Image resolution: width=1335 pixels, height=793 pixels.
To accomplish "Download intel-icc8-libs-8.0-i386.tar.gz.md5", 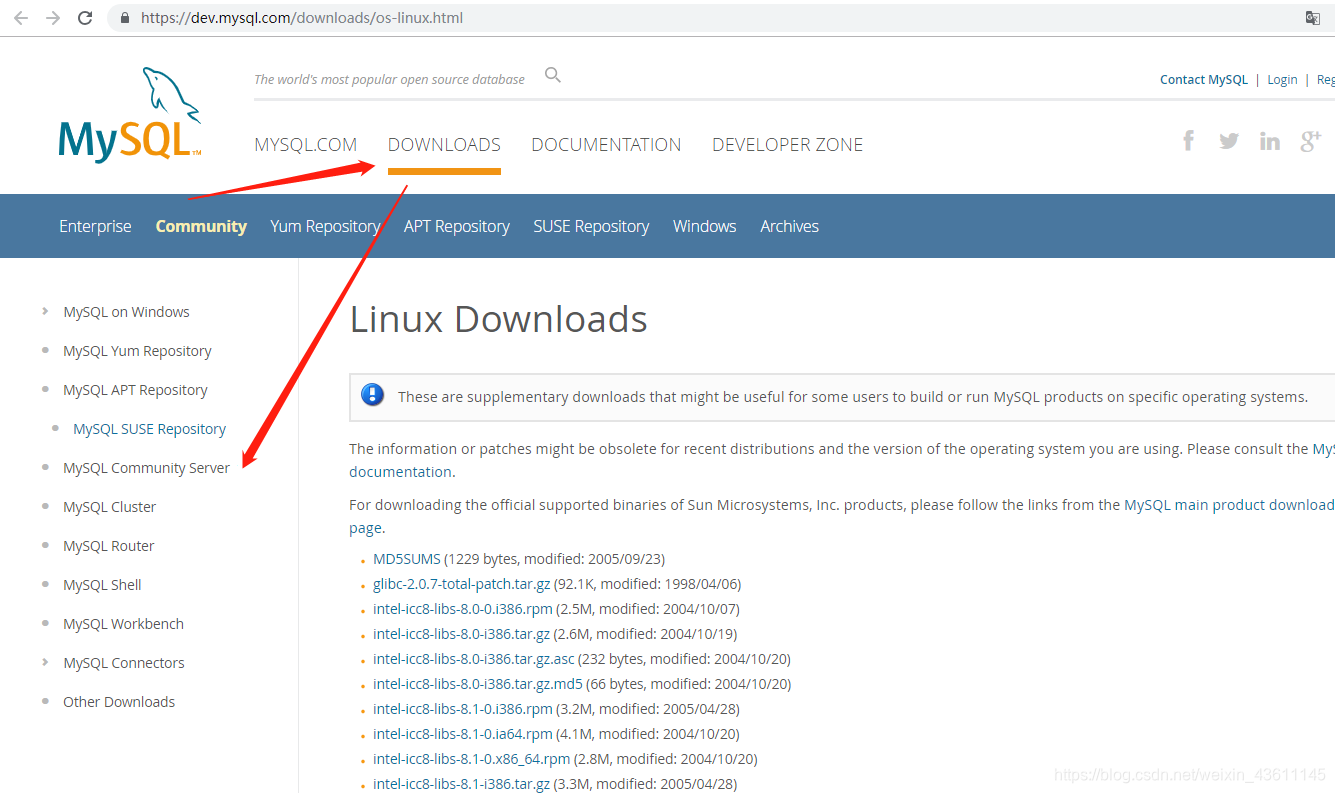I will (477, 684).
